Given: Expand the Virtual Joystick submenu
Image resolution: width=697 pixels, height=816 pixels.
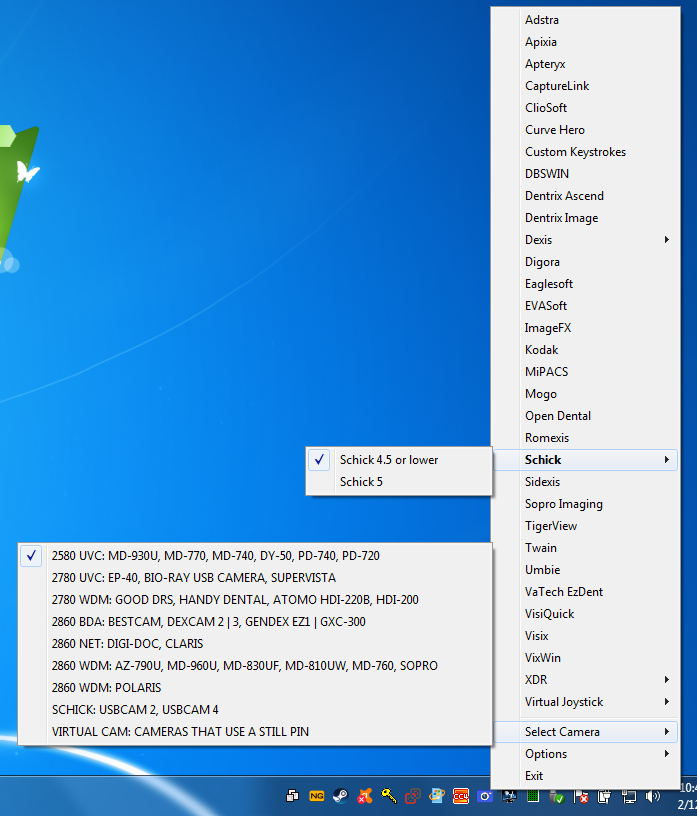Looking at the screenshot, I should [586, 702].
